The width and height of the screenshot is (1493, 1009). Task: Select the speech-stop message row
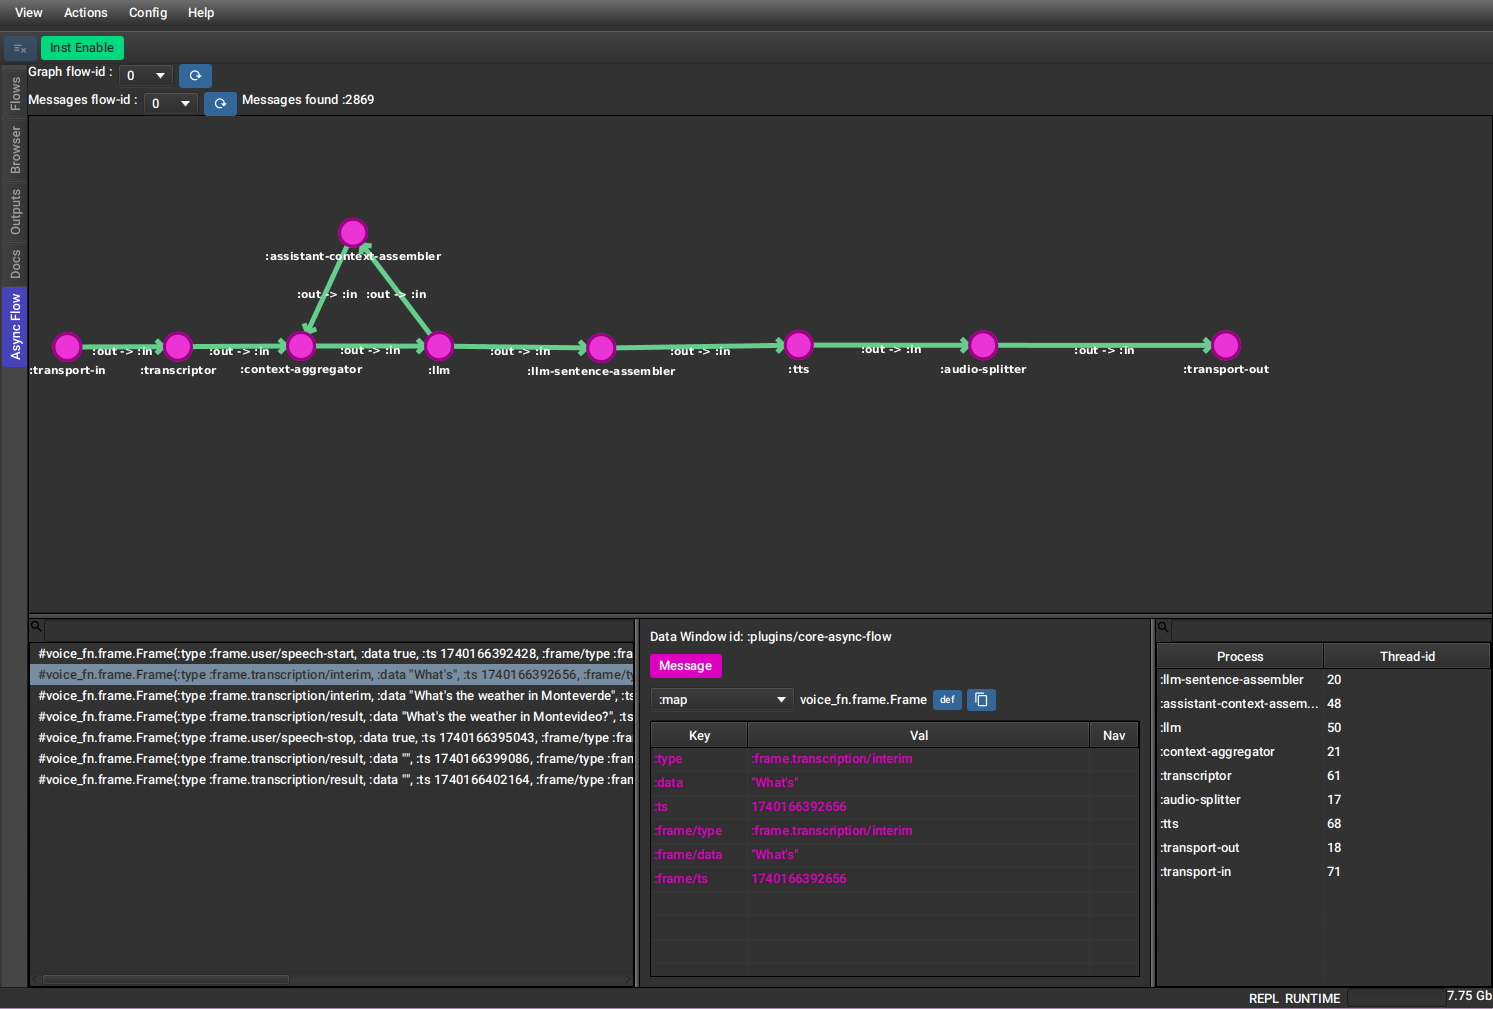click(332, 738)
